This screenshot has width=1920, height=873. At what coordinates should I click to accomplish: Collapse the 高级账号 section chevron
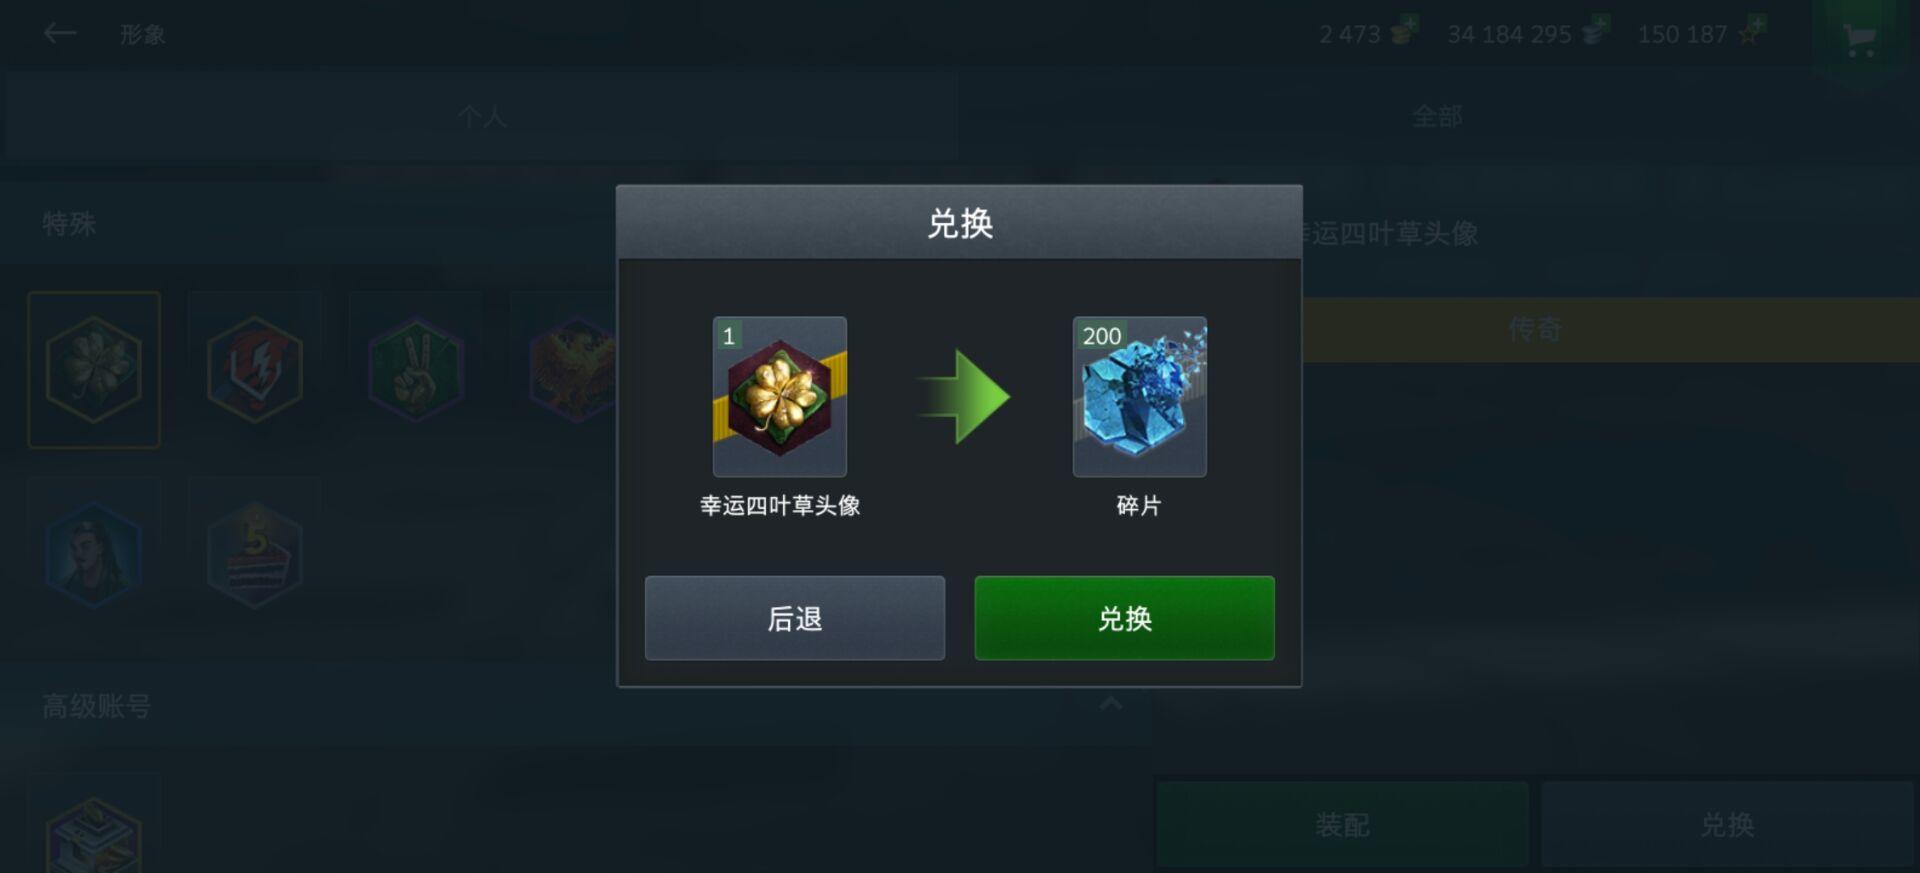pyautogui.click(x=1111, y=704)
